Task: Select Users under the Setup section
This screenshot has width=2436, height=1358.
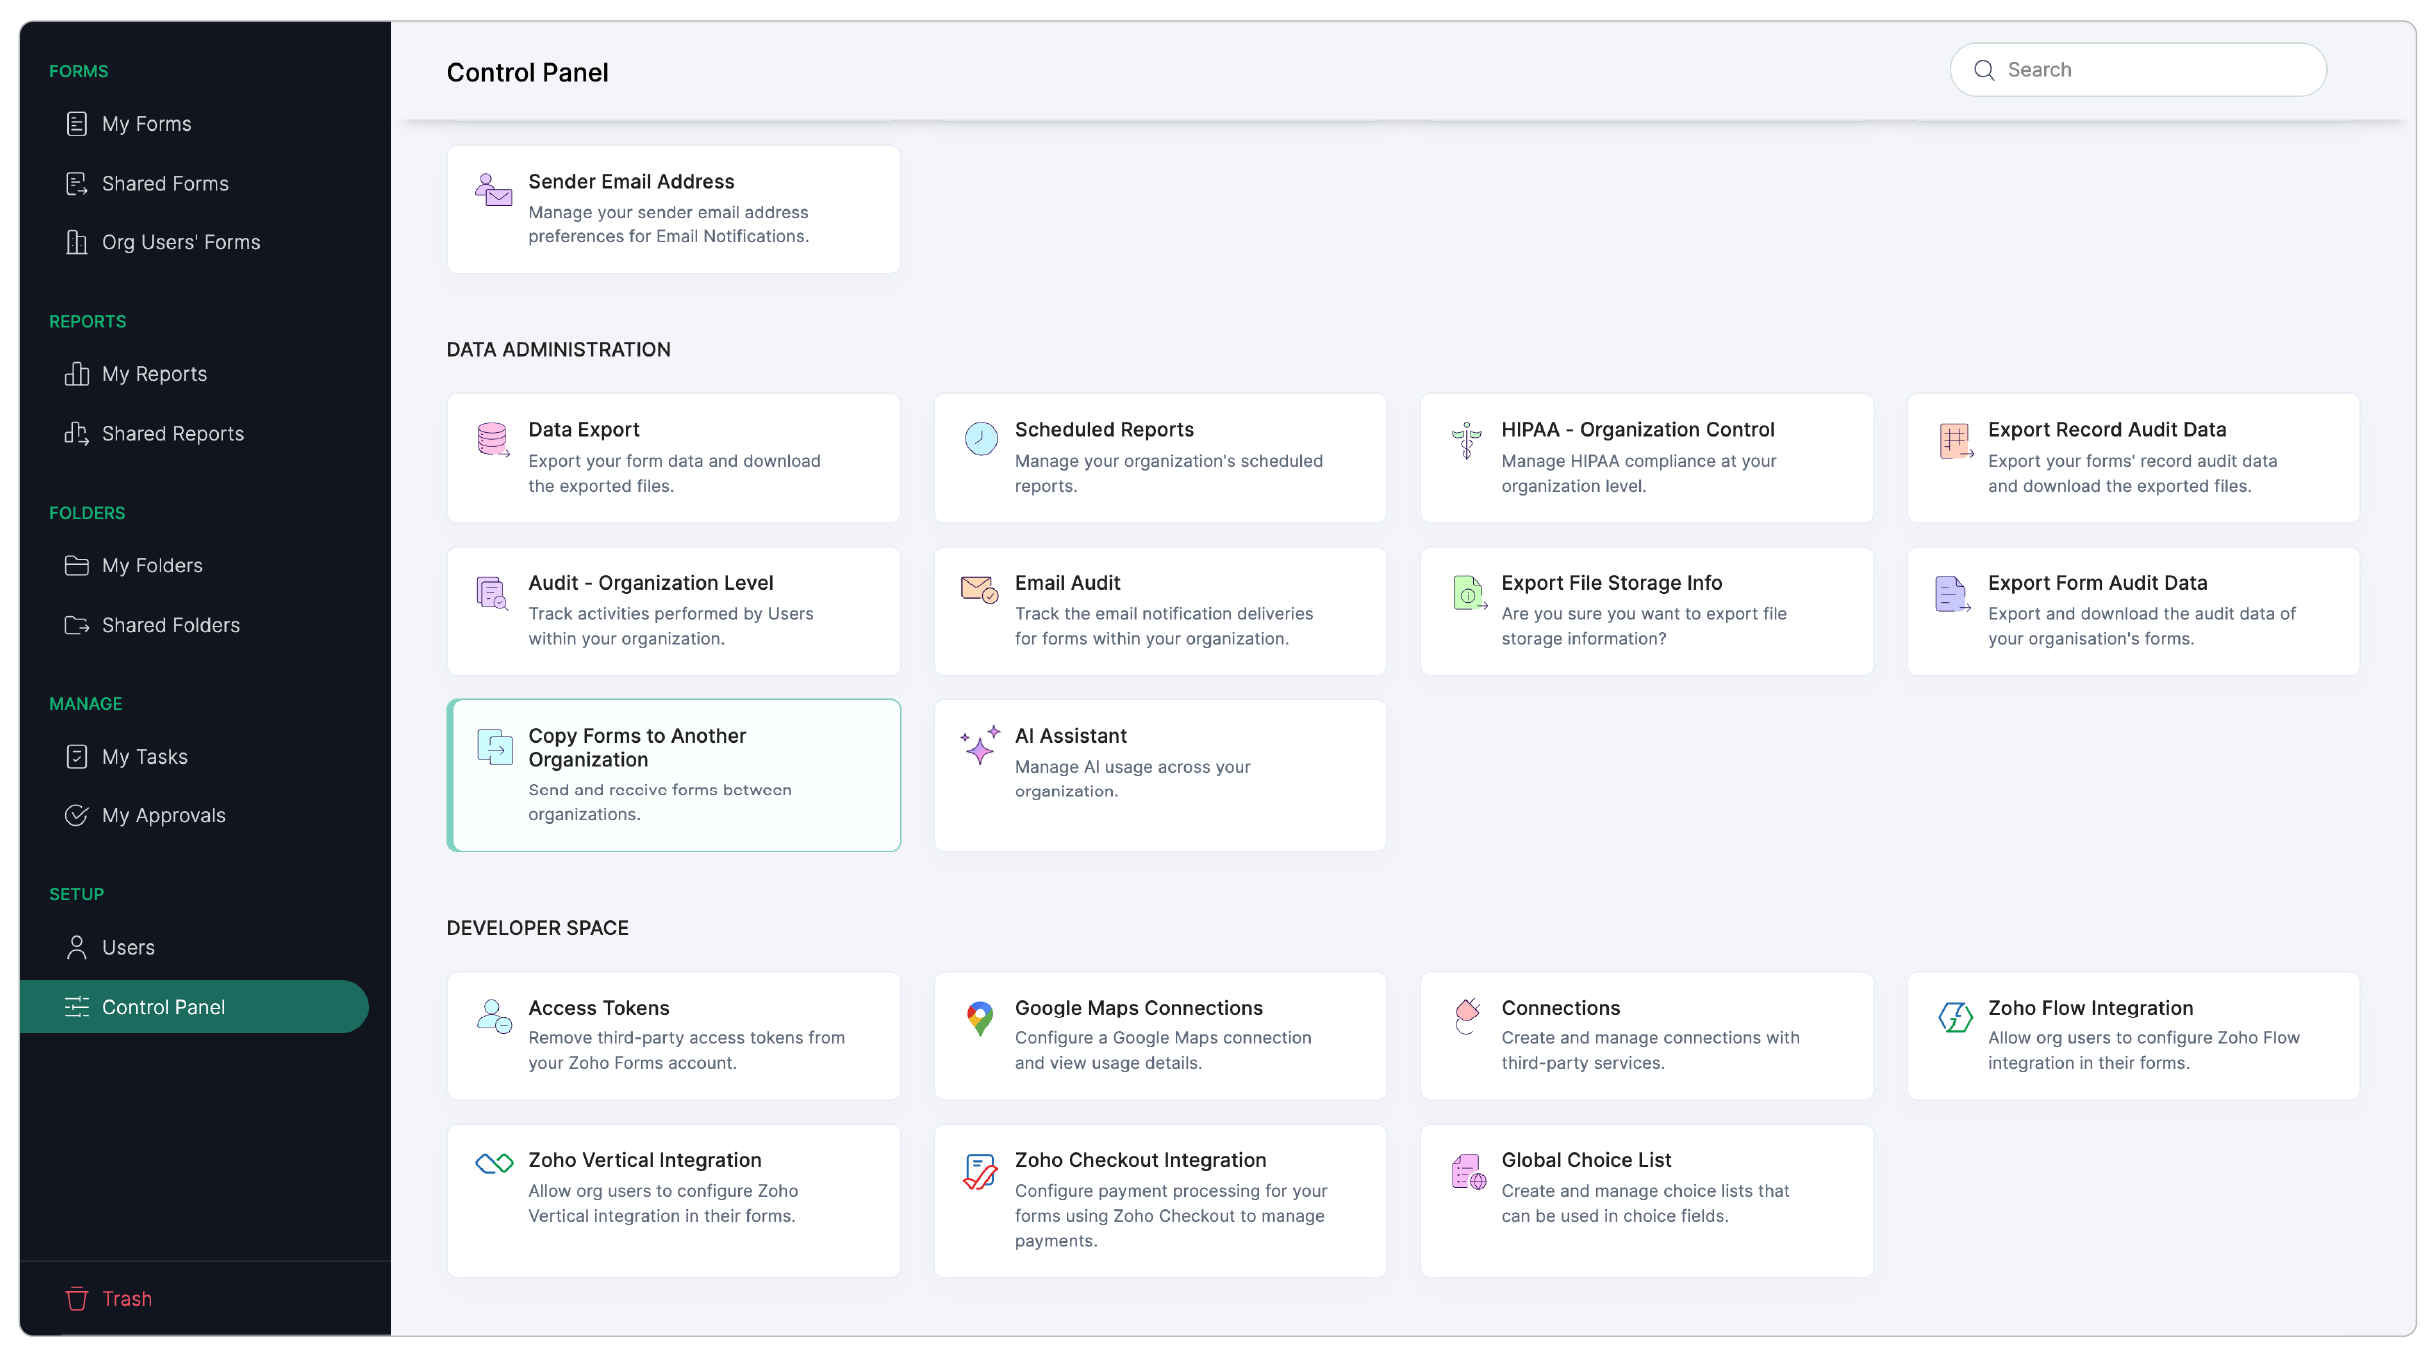Action: click(x=127, y=946)
